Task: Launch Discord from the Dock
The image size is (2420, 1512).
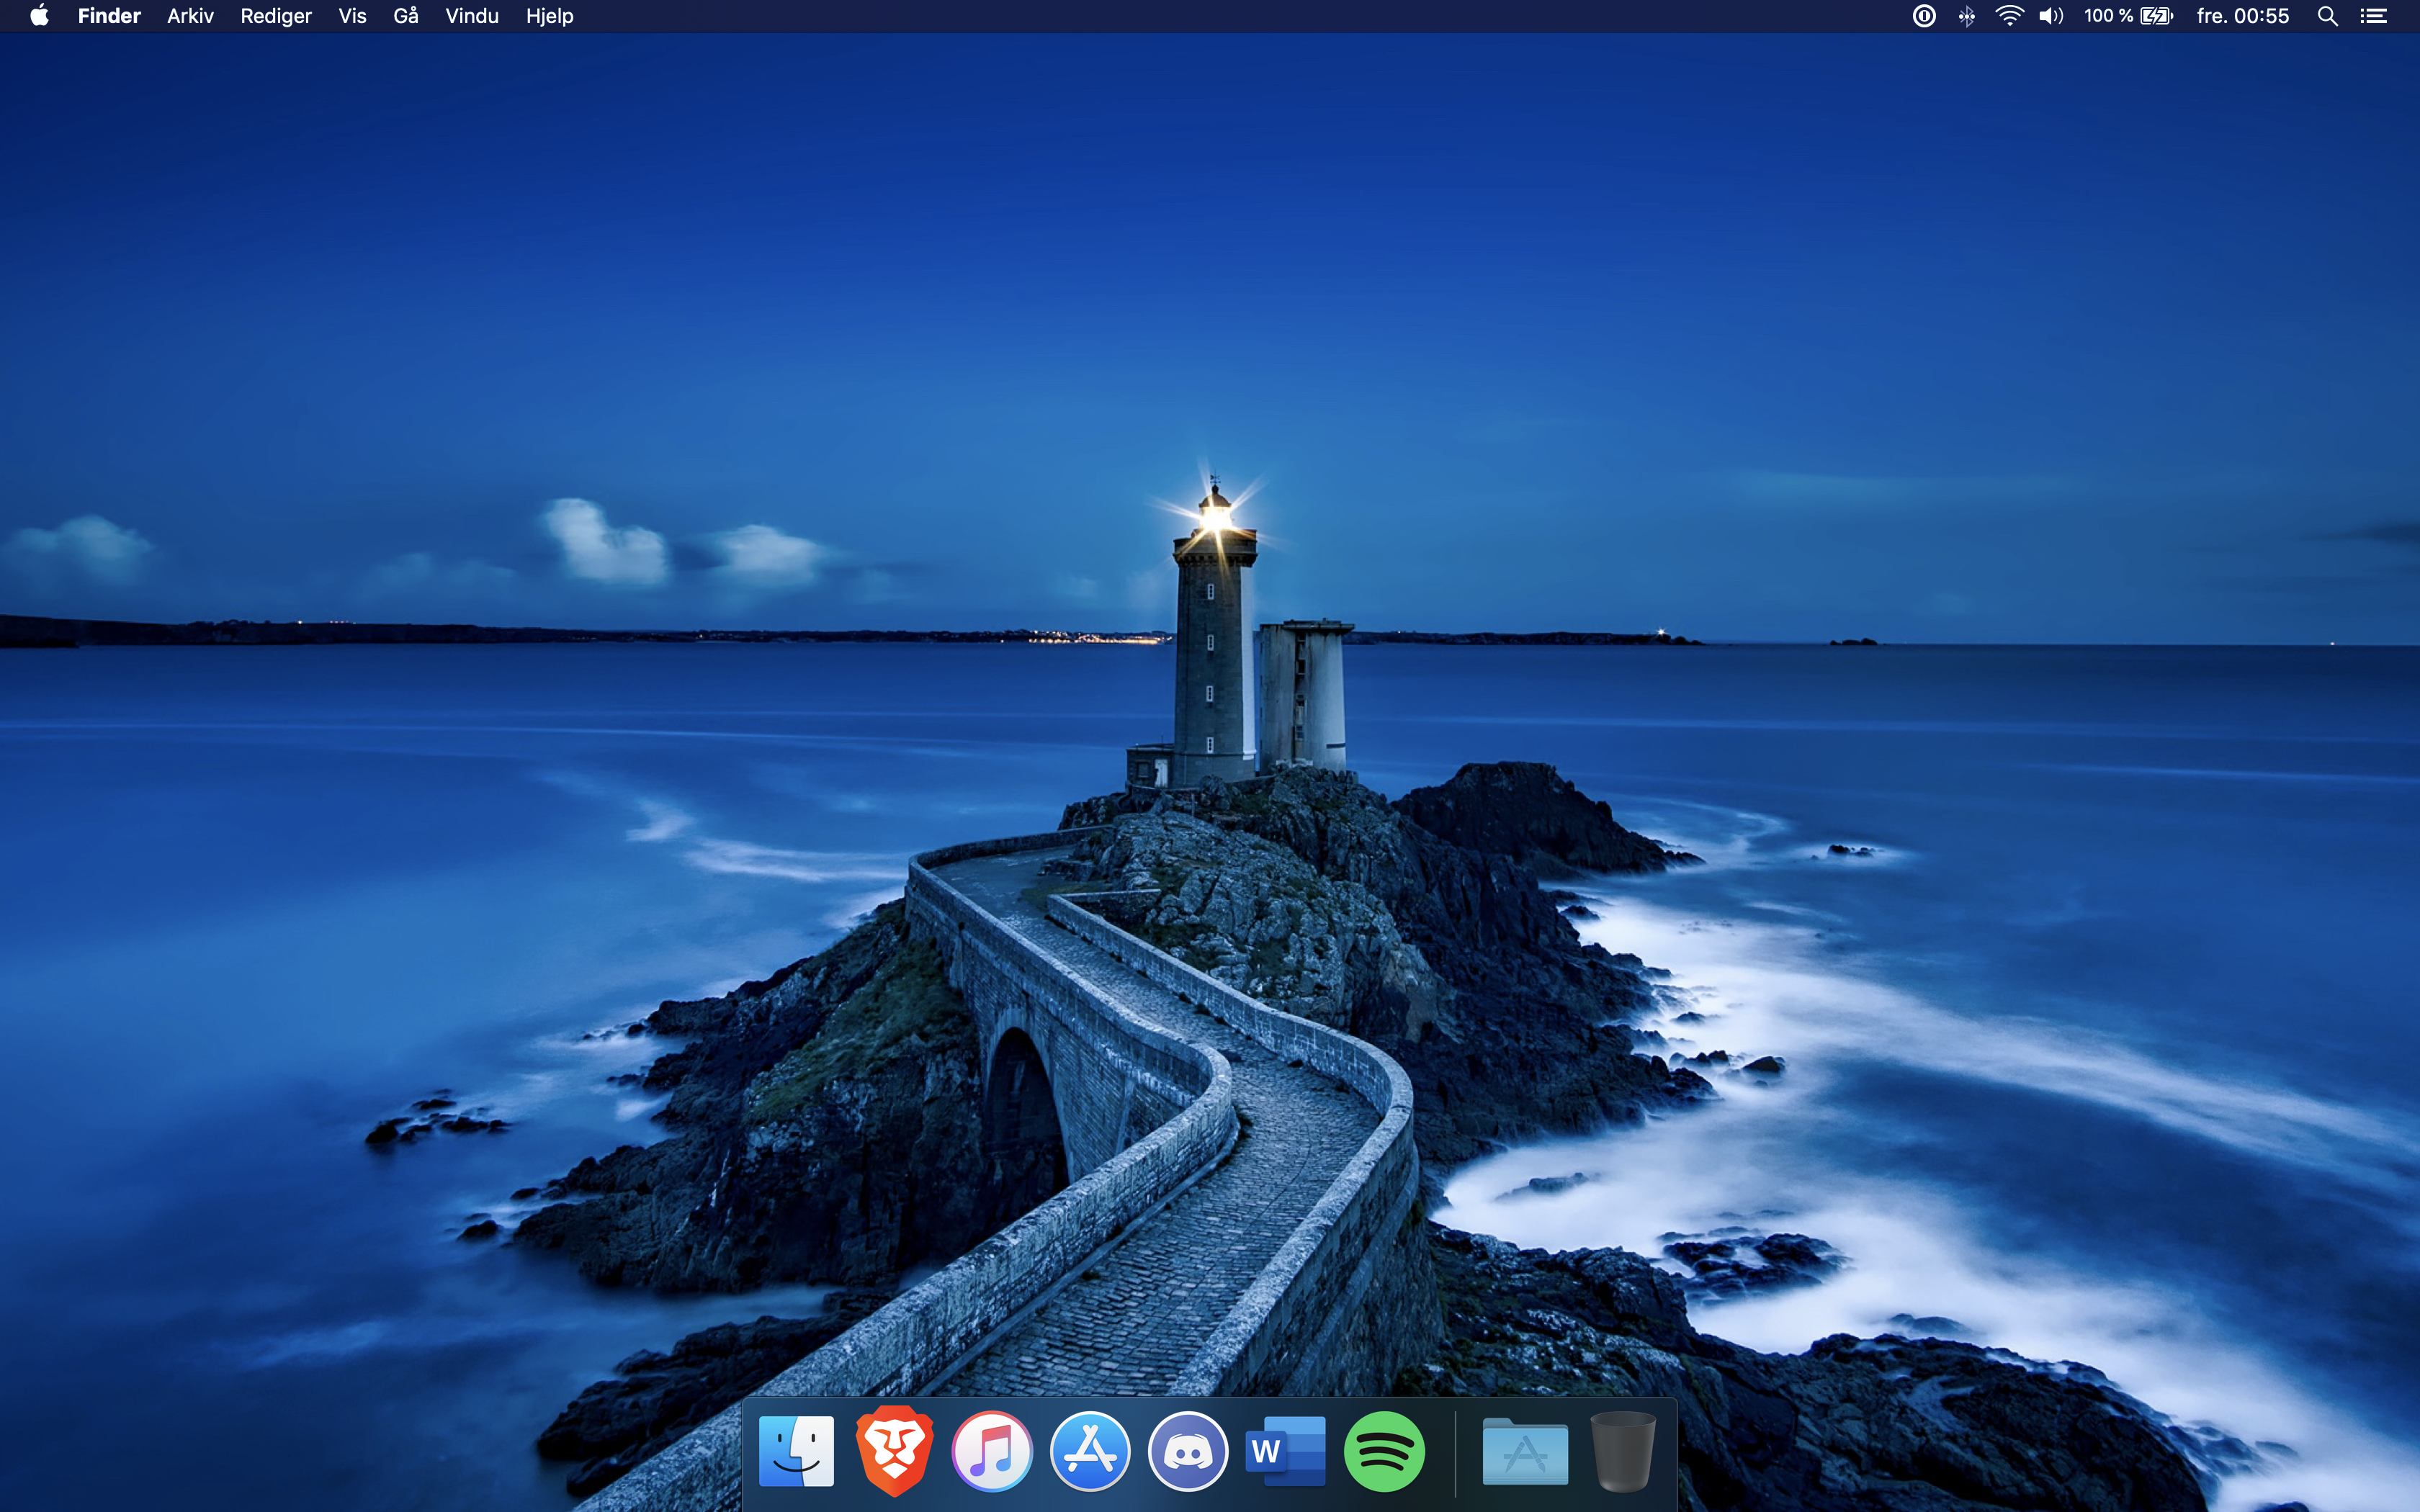Action: 1188,1451
